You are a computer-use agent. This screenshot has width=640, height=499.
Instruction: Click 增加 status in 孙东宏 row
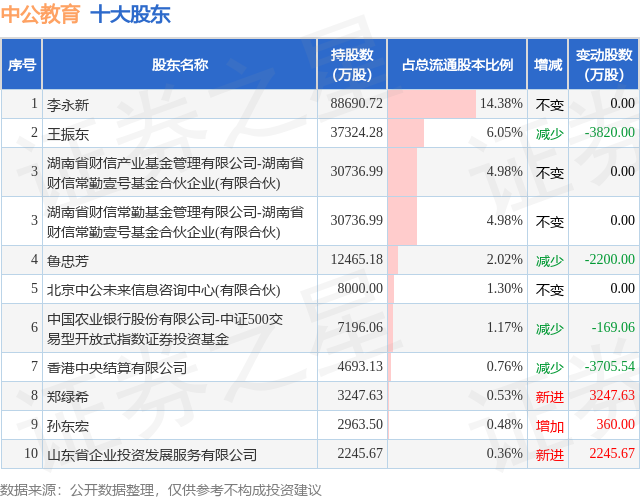pyautogui.click(x=549, y=426)
